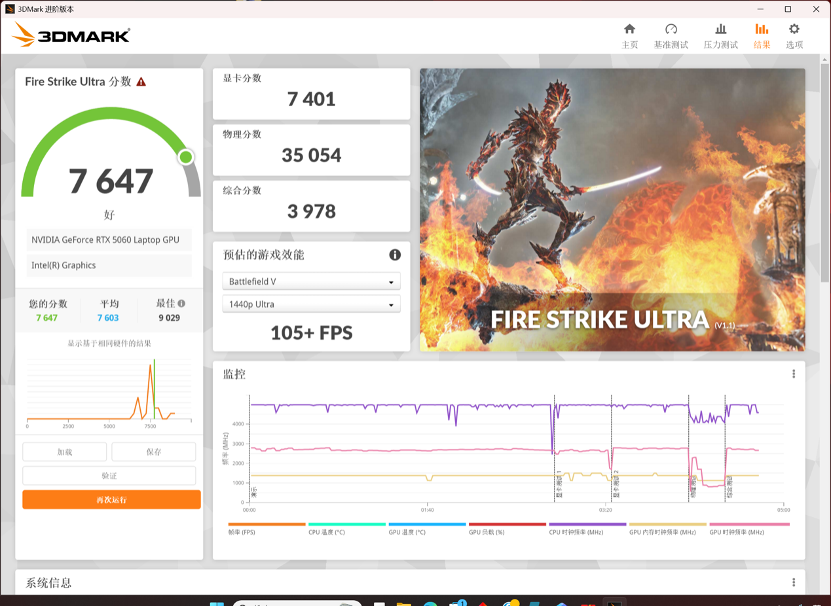Click the 105+ FPS estimate value
Screen dimensions: 832x606
coord(311,333)
